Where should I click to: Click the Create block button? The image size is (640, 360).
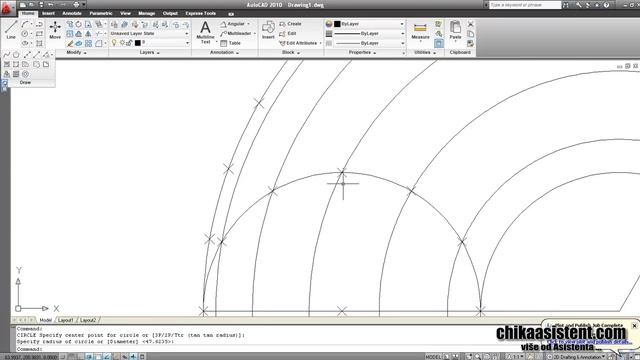290,24
